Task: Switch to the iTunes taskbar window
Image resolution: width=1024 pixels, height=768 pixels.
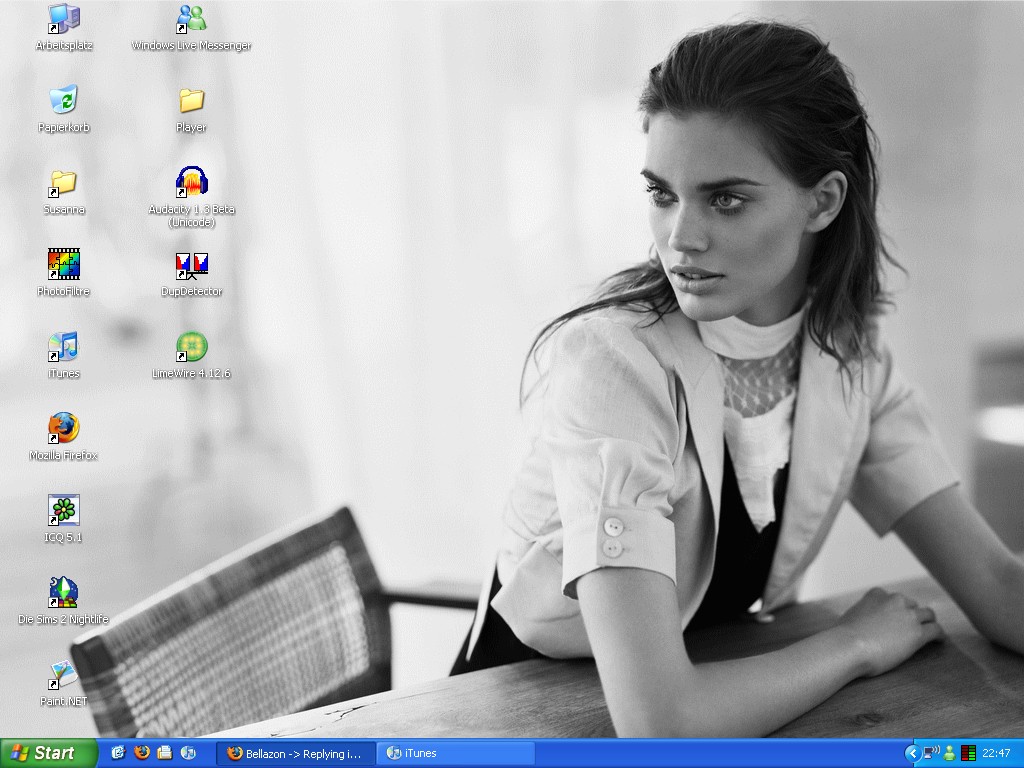Action: pyautogui.click(x=456, y=753)
